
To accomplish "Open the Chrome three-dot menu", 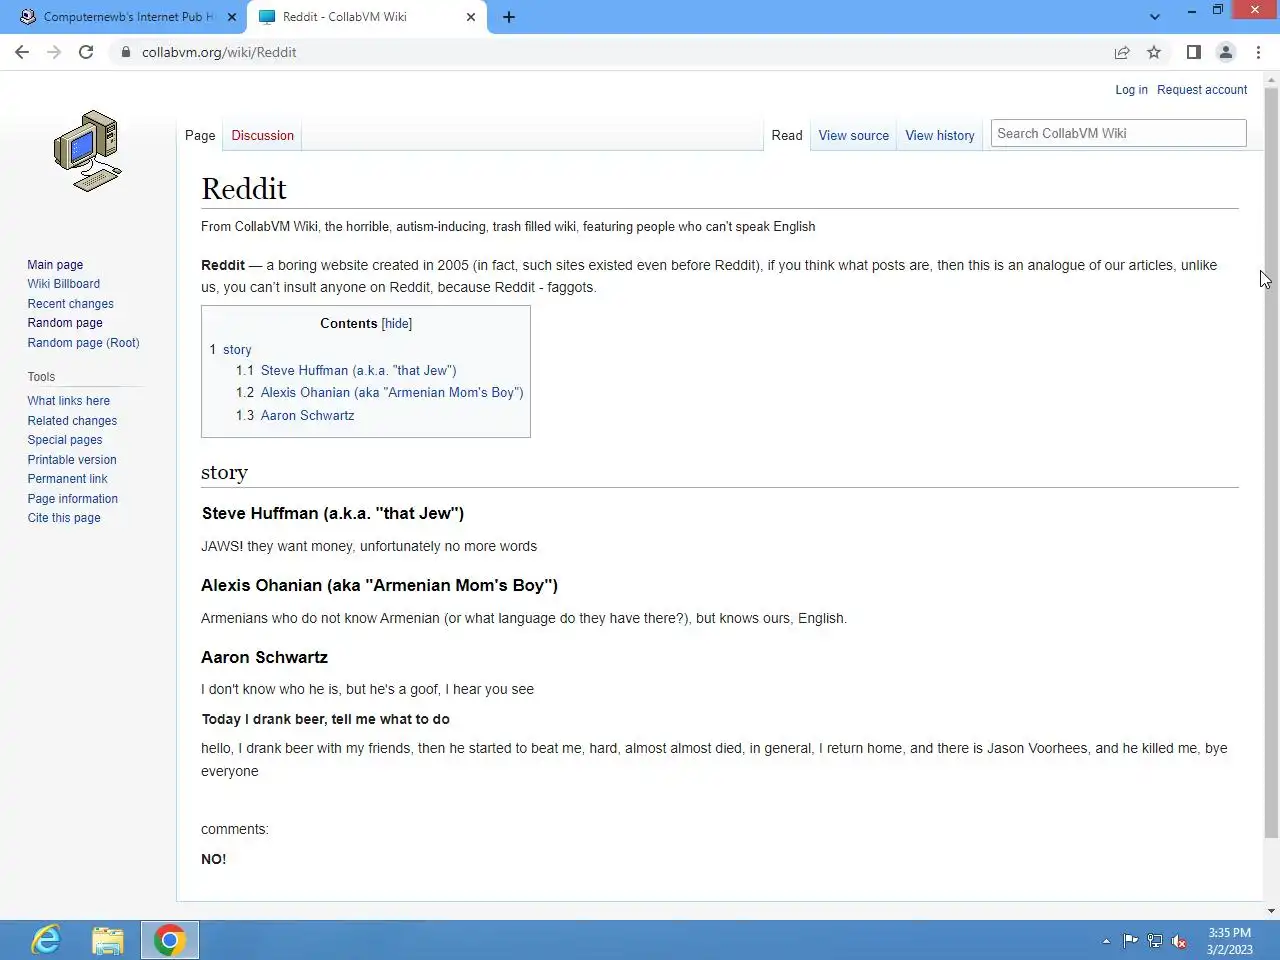I will (1259, 52).
